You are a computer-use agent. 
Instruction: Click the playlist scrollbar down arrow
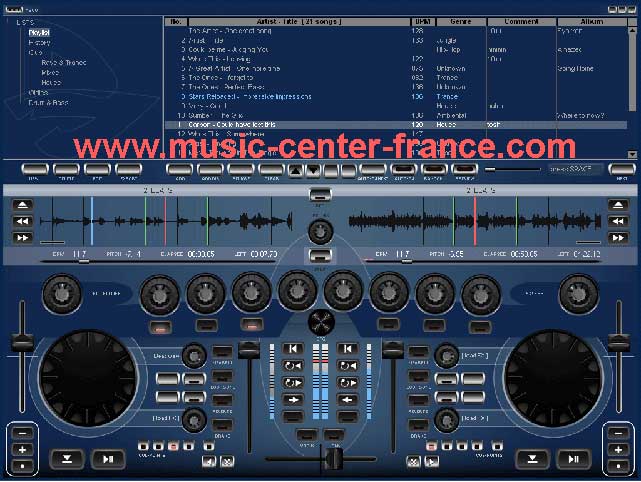[x=632, y=154]
